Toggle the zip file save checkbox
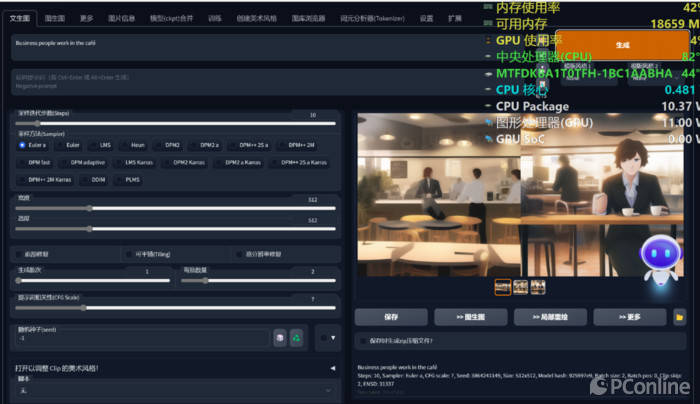700x404 pixels. [x=362, y=341]
